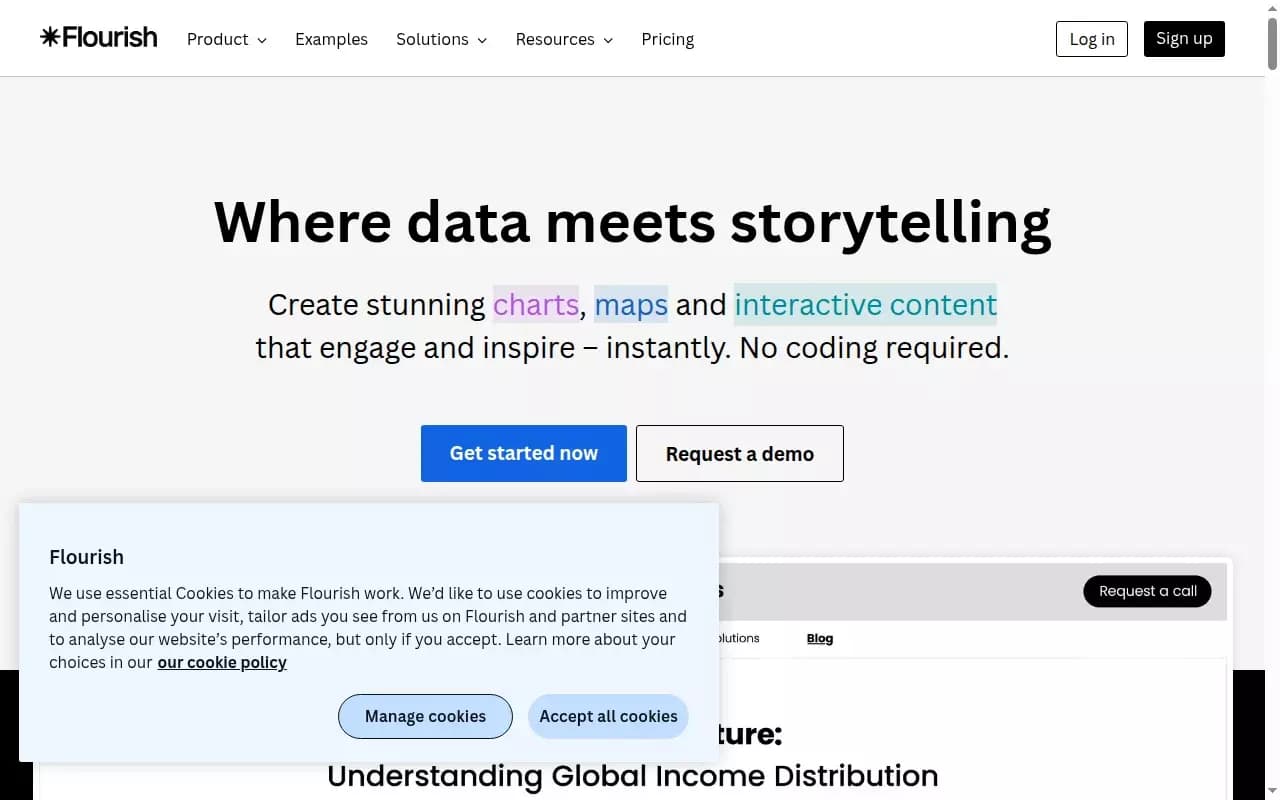Click the Log in button
Image resolution: width=1280 pixels, height=800 pixels.
point(1092,39)
